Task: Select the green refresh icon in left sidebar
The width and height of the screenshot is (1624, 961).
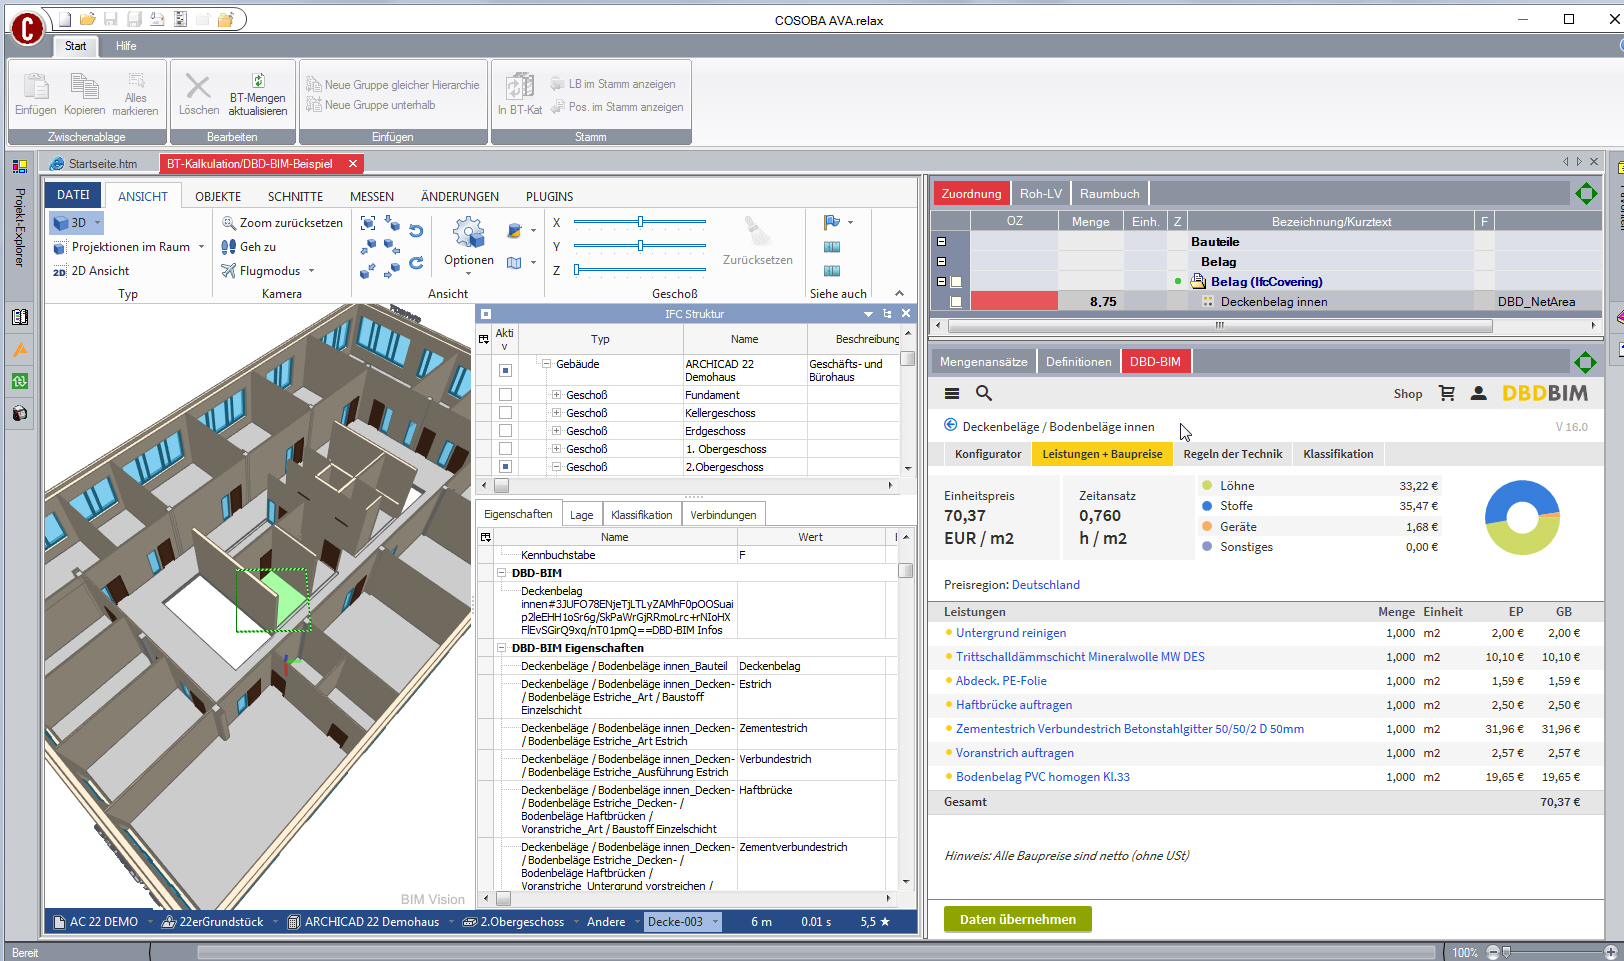Action: [19, 380]
